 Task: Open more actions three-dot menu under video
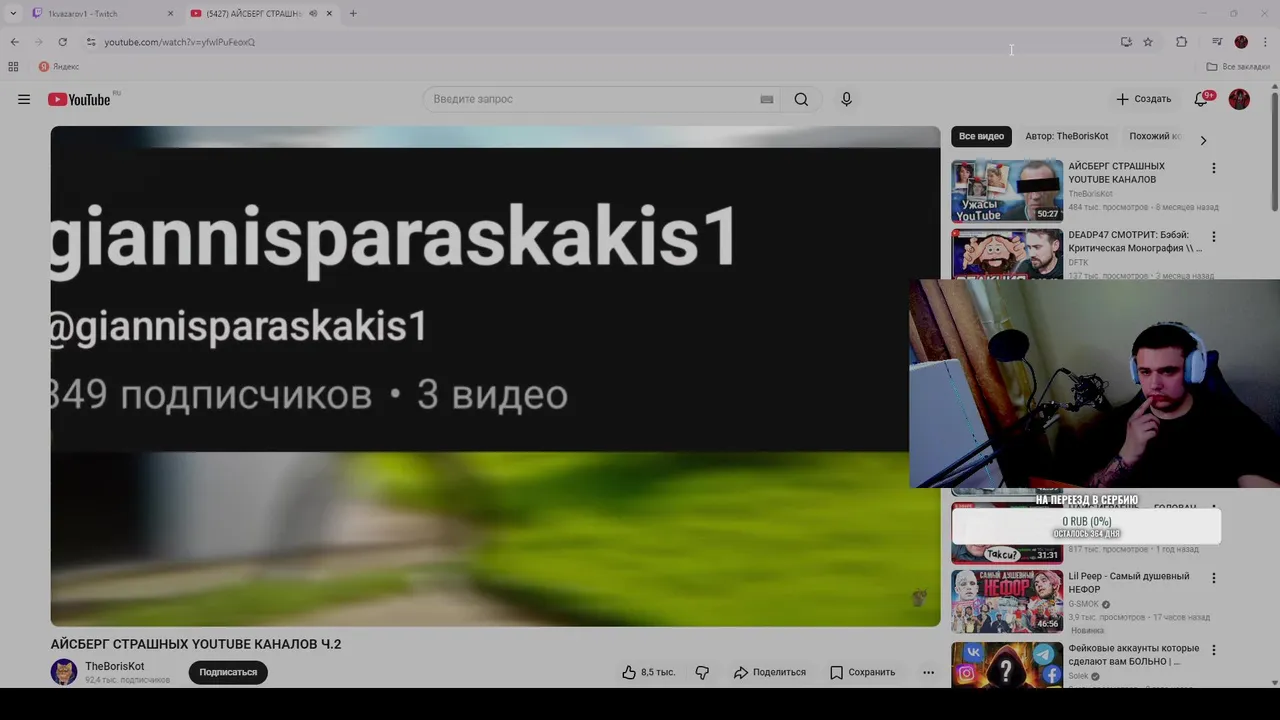pos(928,672)
